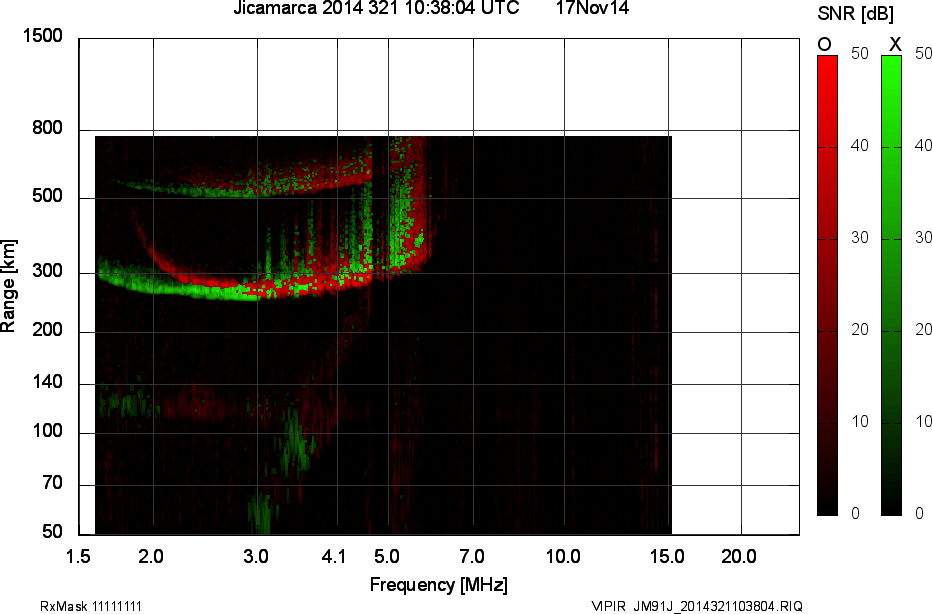Viewport: 932px width, 614px height.
Task: Click the '10.0' frequency tick label
Action: pos(563,557)
